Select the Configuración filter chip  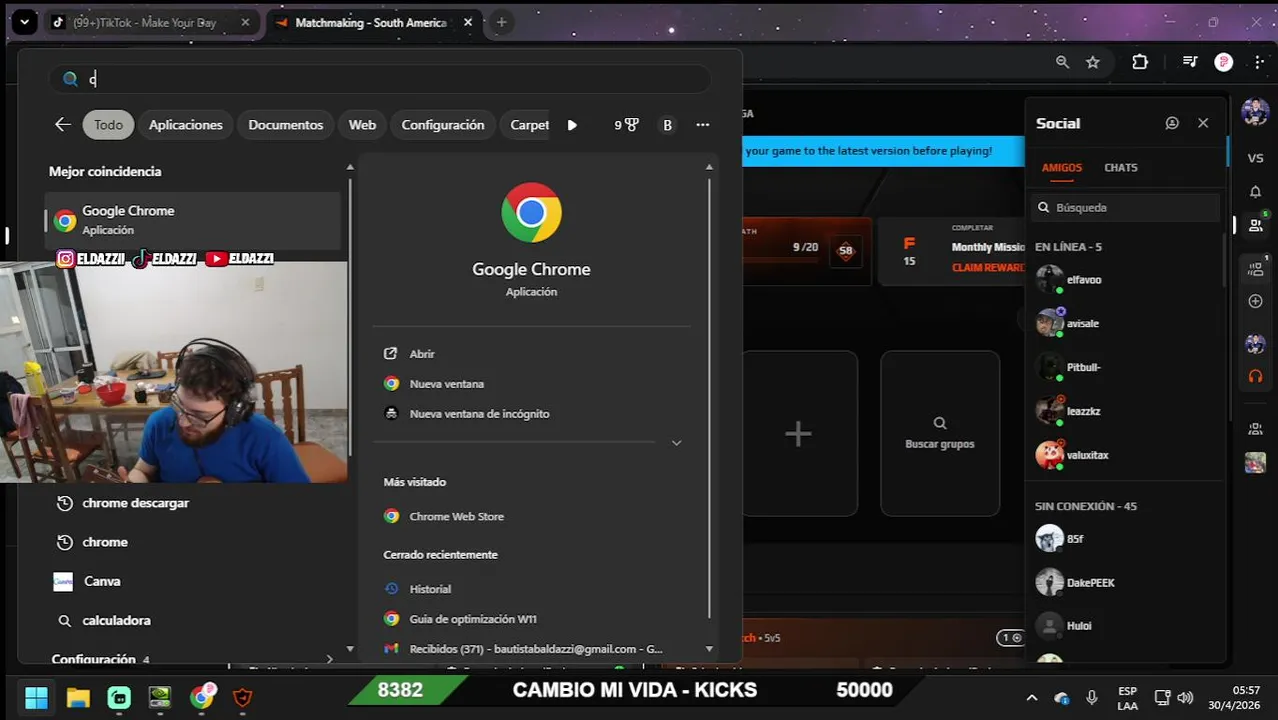[443, 125]
